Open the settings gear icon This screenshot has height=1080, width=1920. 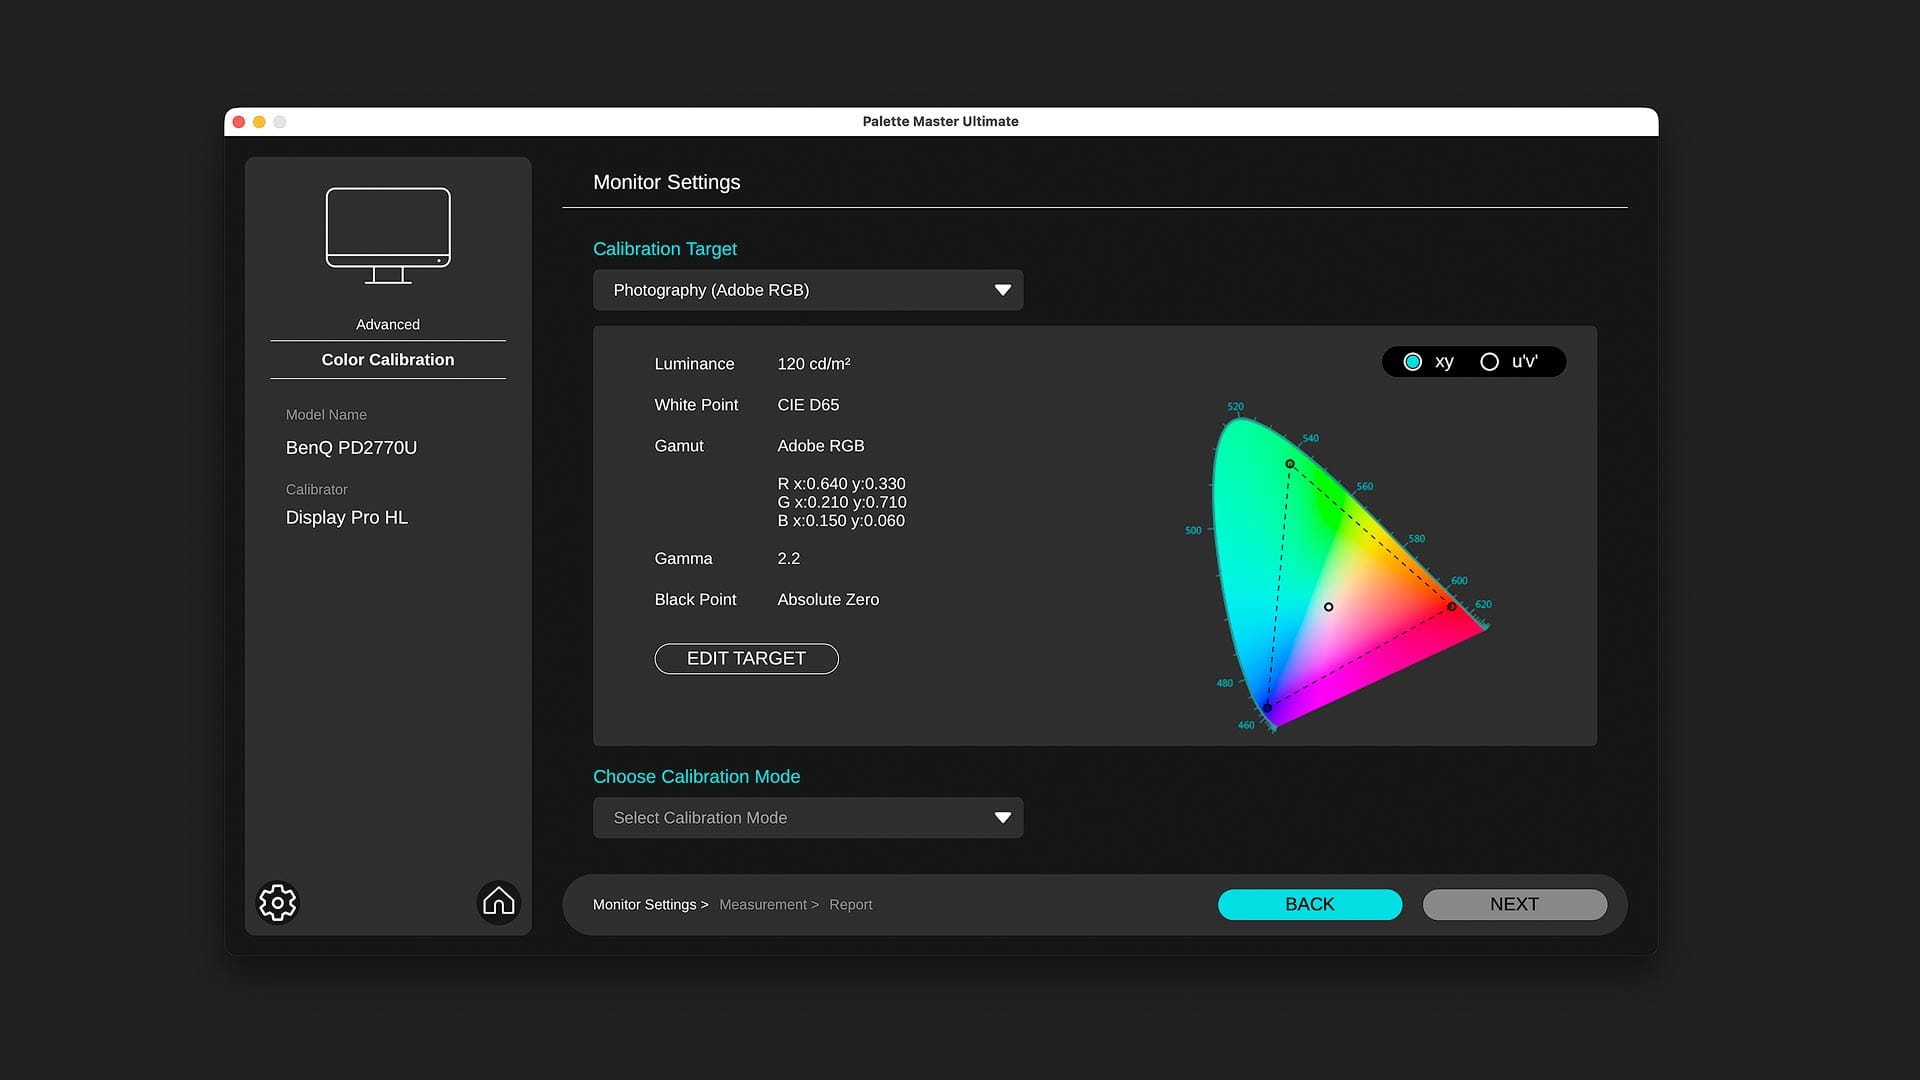(278, 903)
